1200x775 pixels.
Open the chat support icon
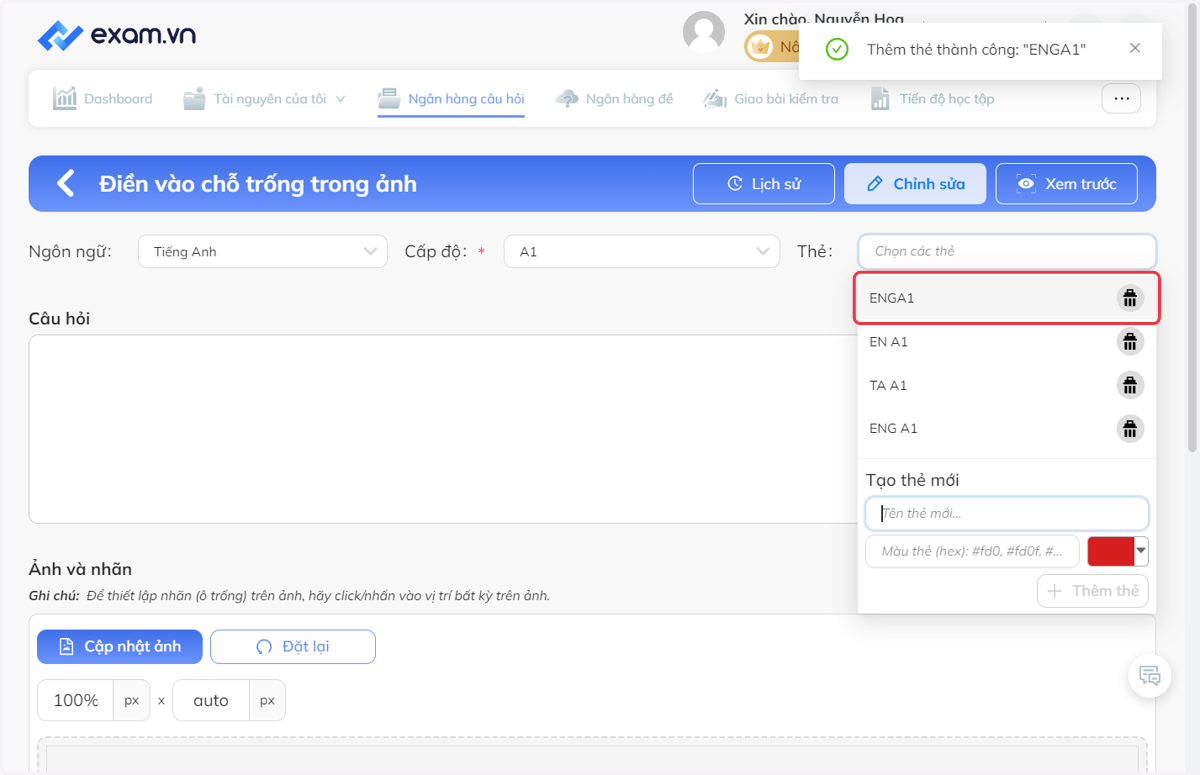pos(1150,676)
